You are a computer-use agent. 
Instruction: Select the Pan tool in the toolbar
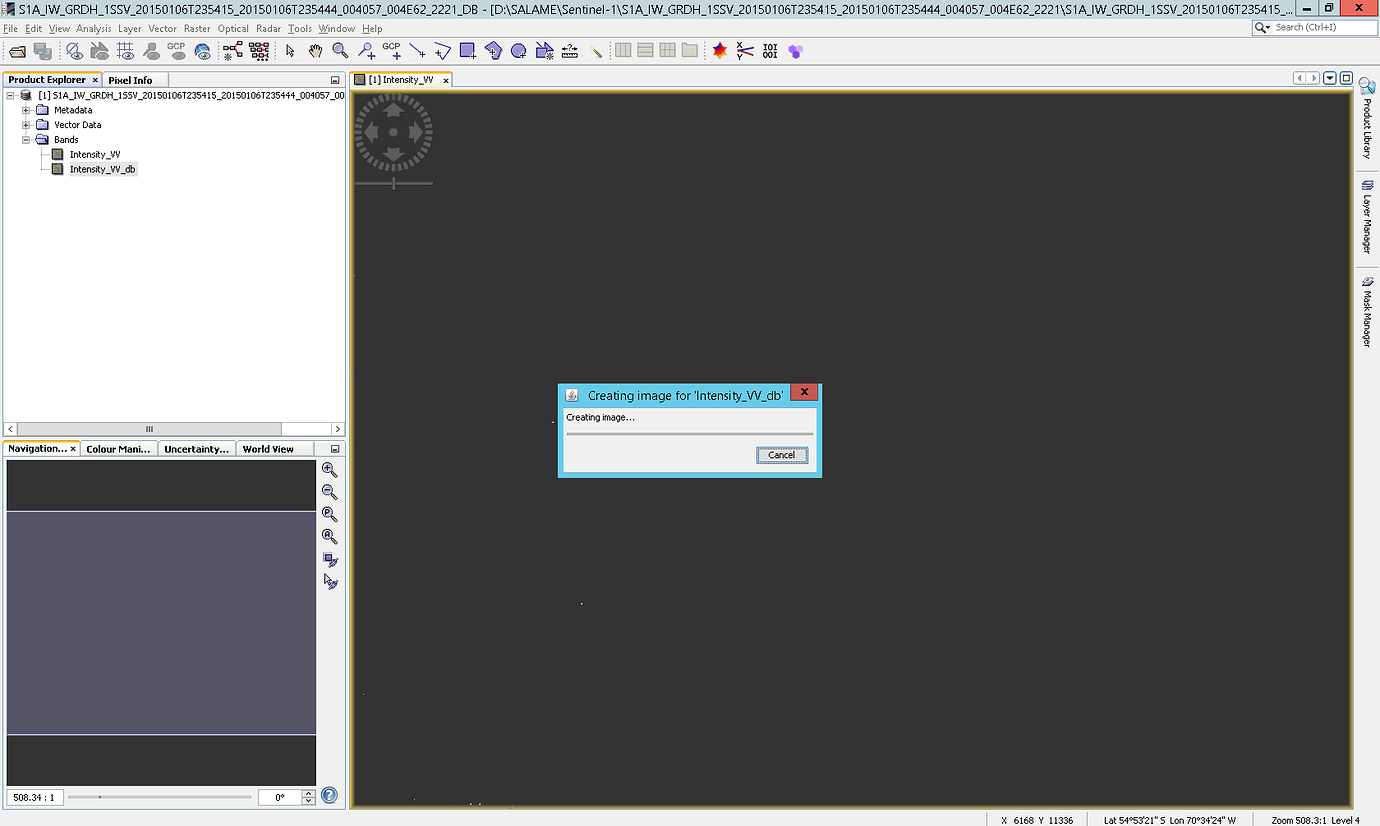pos(315,50)
